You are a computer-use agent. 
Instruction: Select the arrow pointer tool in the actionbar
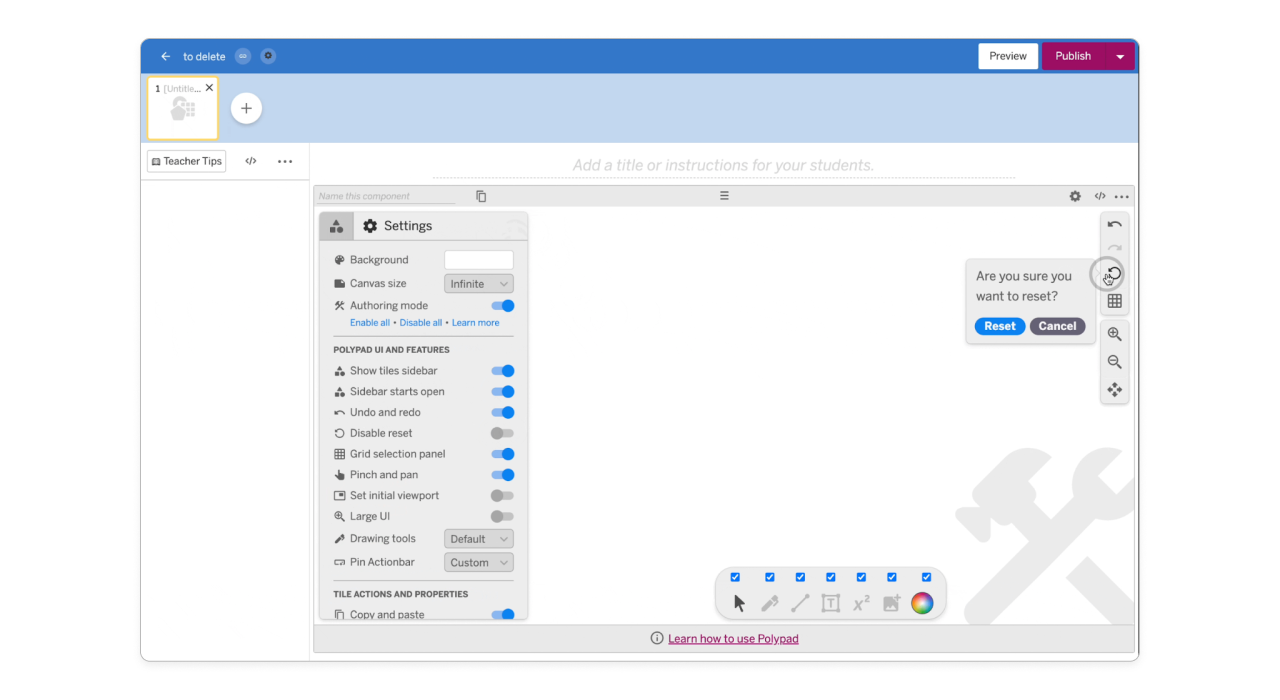pos(738,602)
